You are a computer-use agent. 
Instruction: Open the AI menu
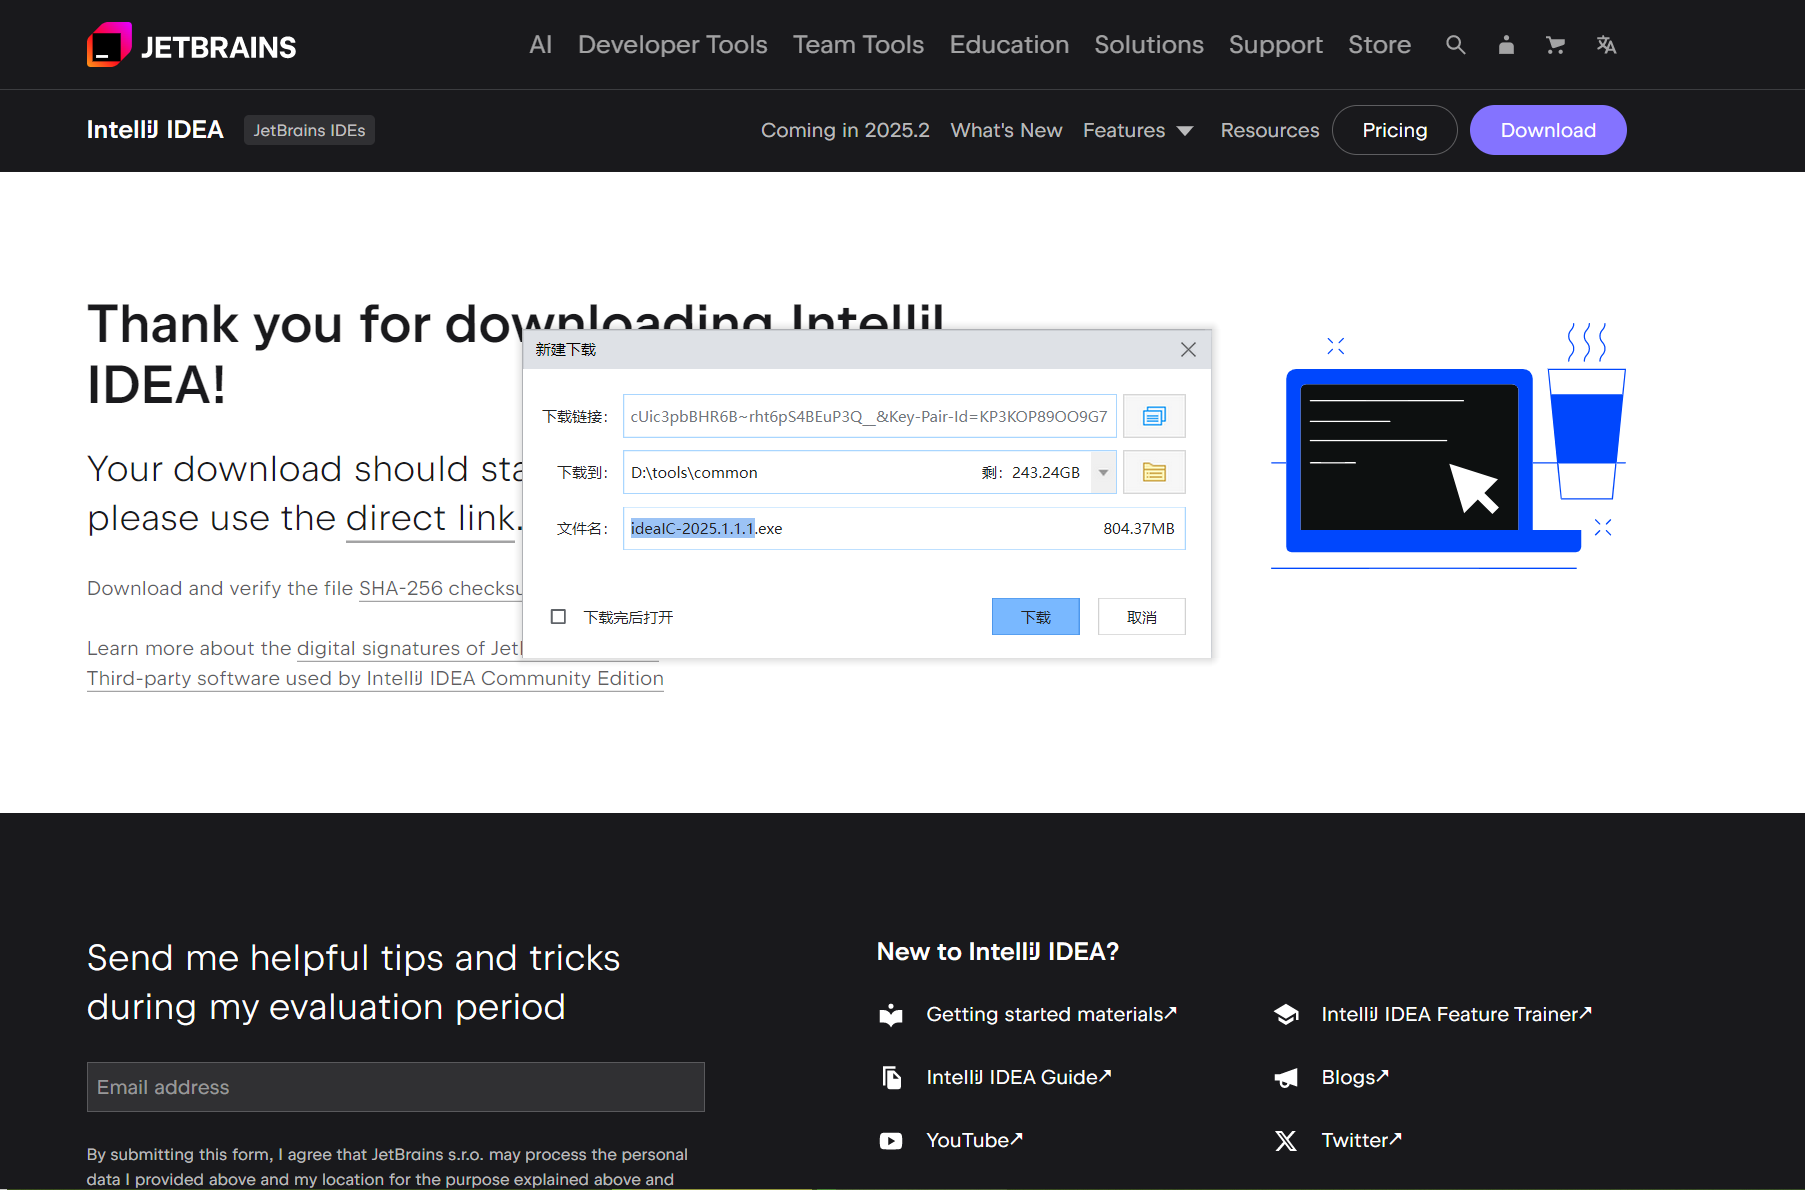point(541,45)
